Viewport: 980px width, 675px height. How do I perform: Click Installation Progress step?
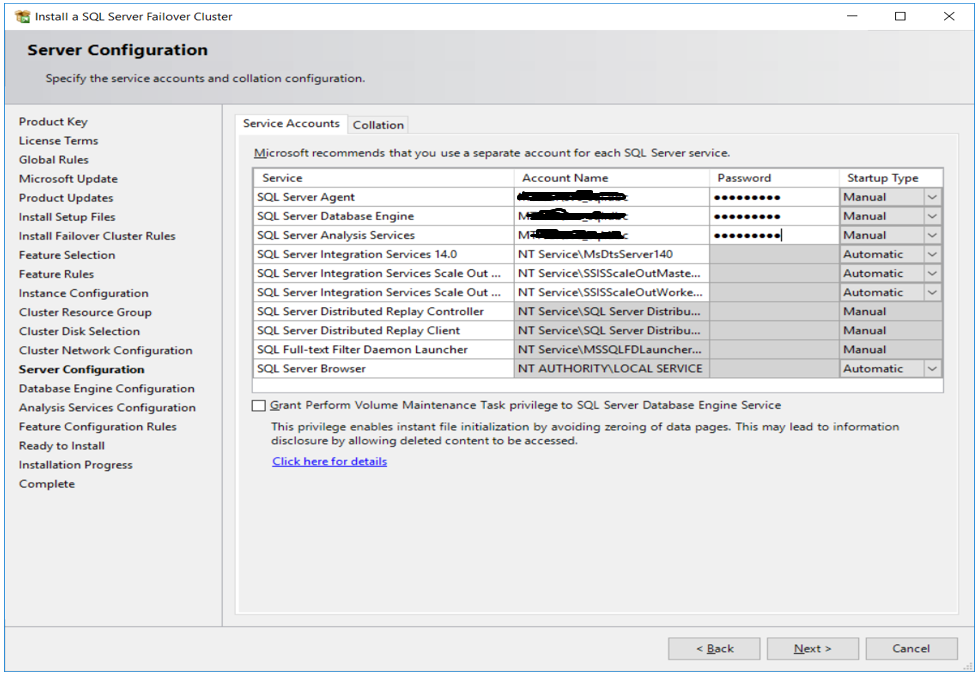[76, 465]
